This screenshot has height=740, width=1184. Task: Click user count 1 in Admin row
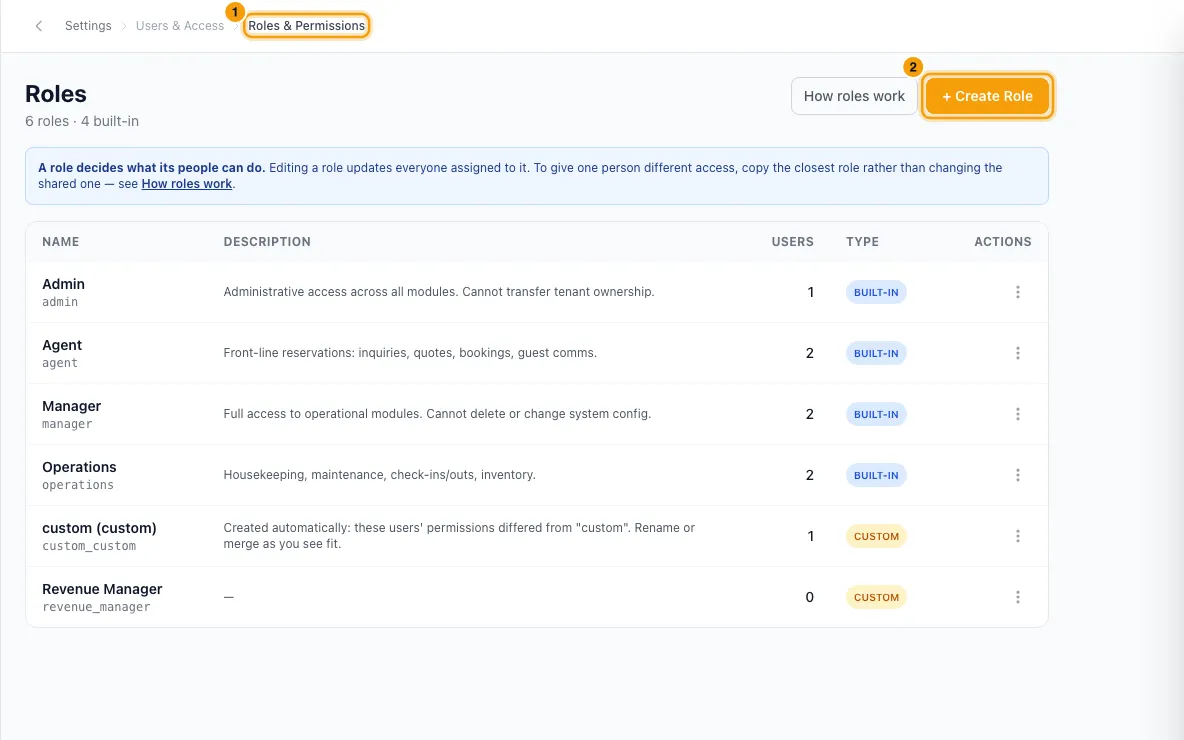pos(811,292)
